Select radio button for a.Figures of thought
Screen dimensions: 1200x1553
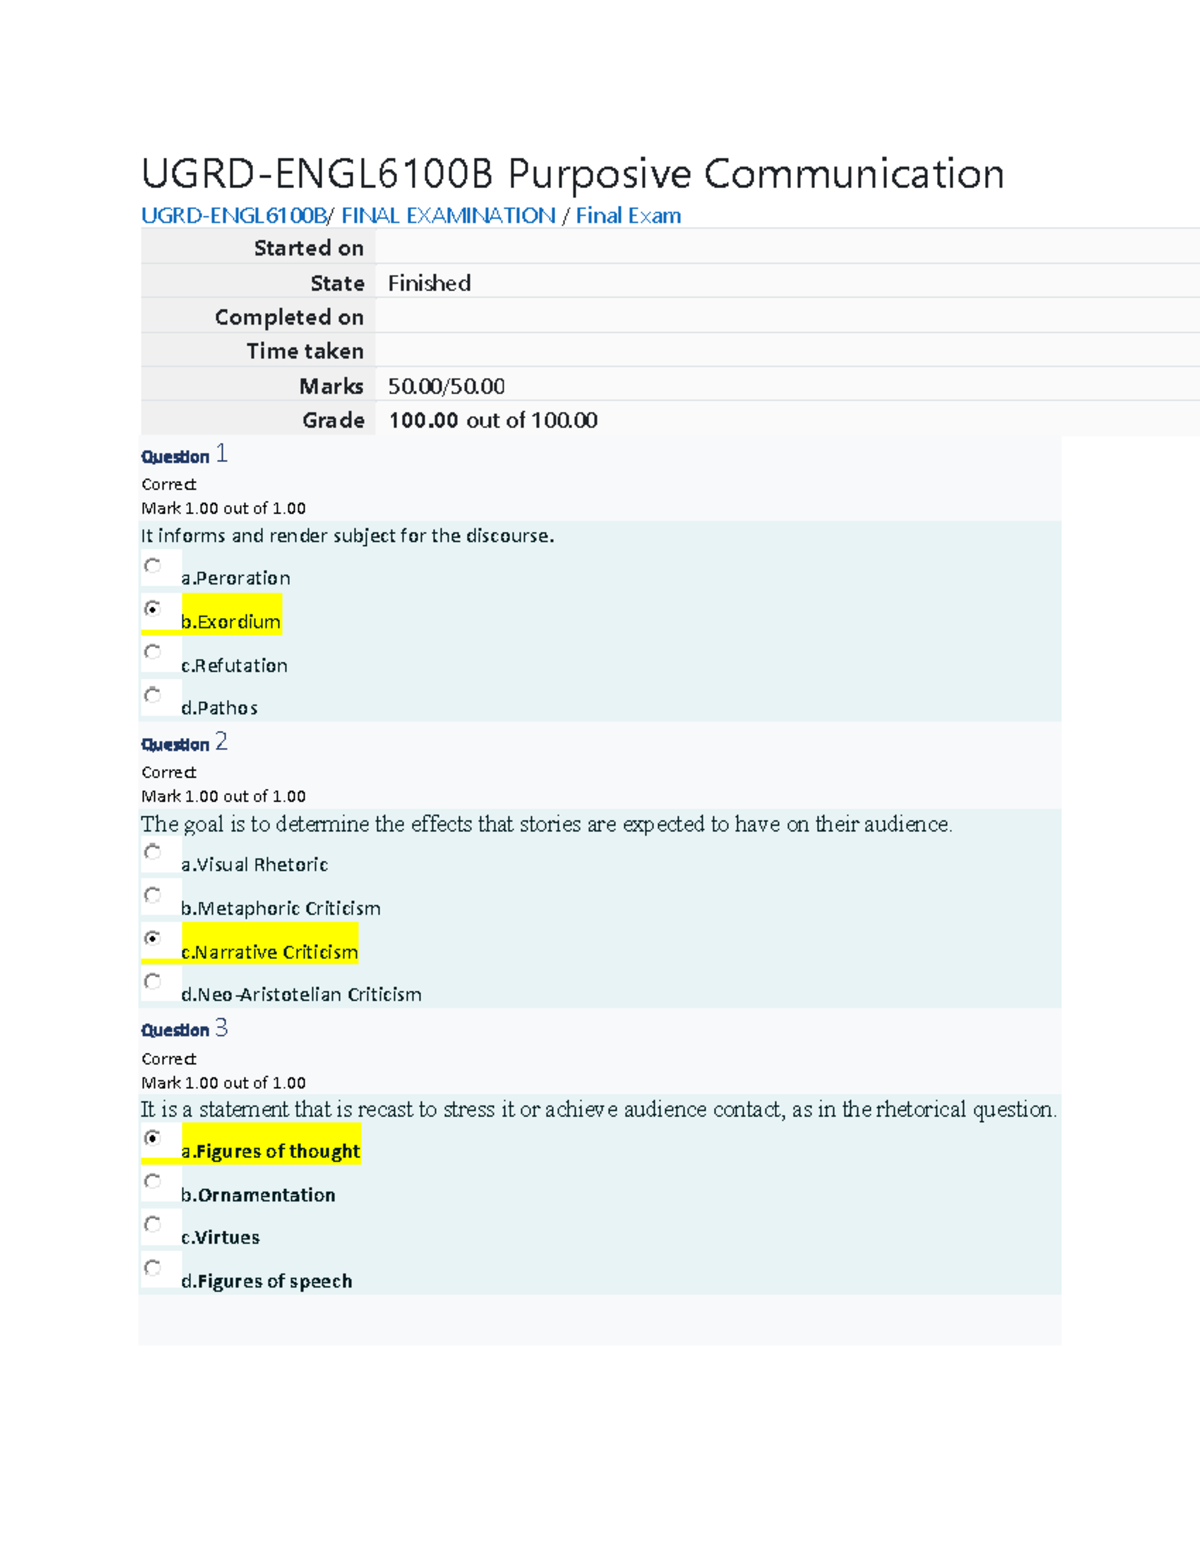[152, 1138]
